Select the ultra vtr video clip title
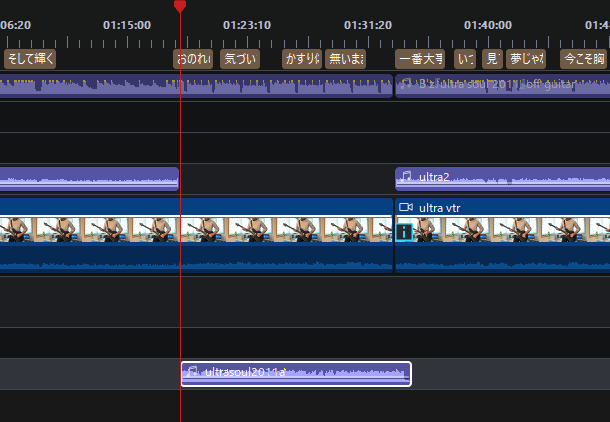Screen dimensions: 610x422 [439, 208]
